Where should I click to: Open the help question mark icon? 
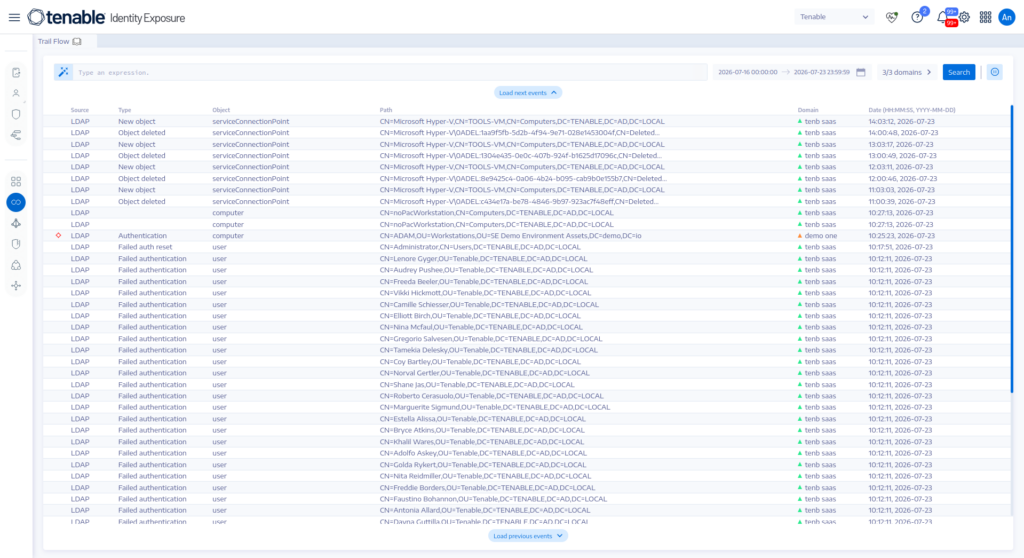pyautogui.click(x=917, y=18)
